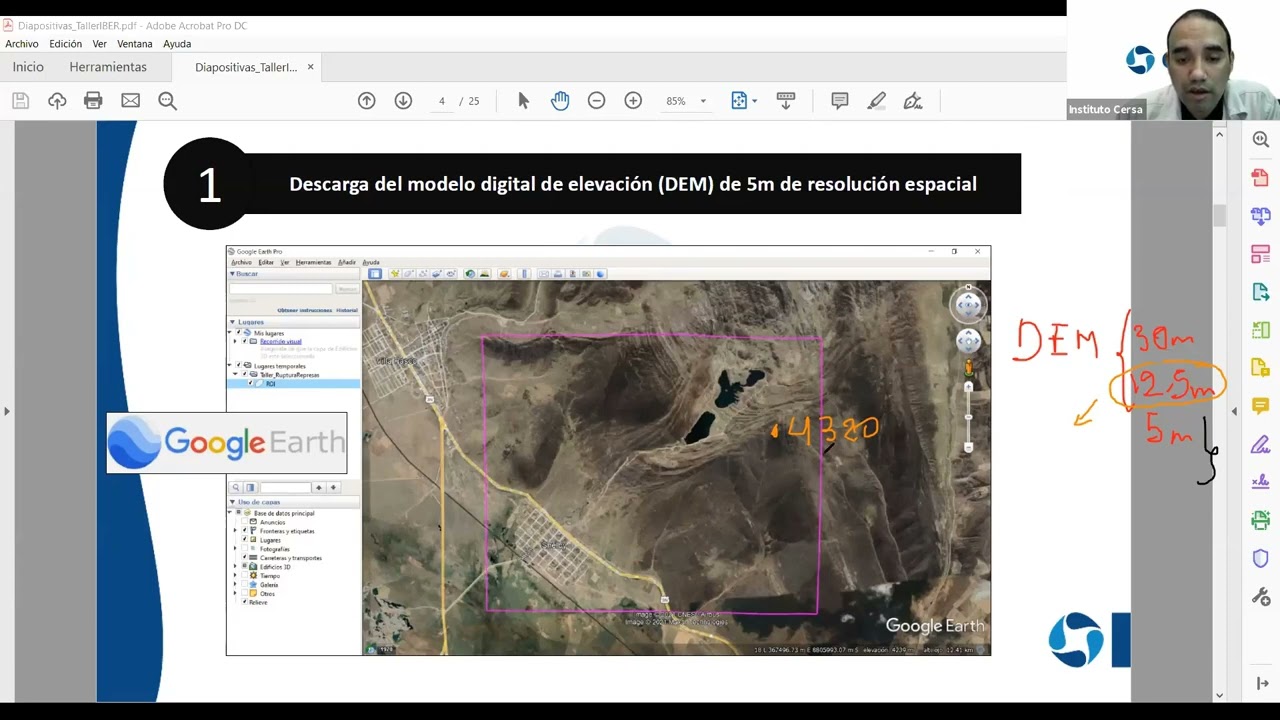Open Fill & Sign tool in sidebar
1280x720 pixels.
1261,444
